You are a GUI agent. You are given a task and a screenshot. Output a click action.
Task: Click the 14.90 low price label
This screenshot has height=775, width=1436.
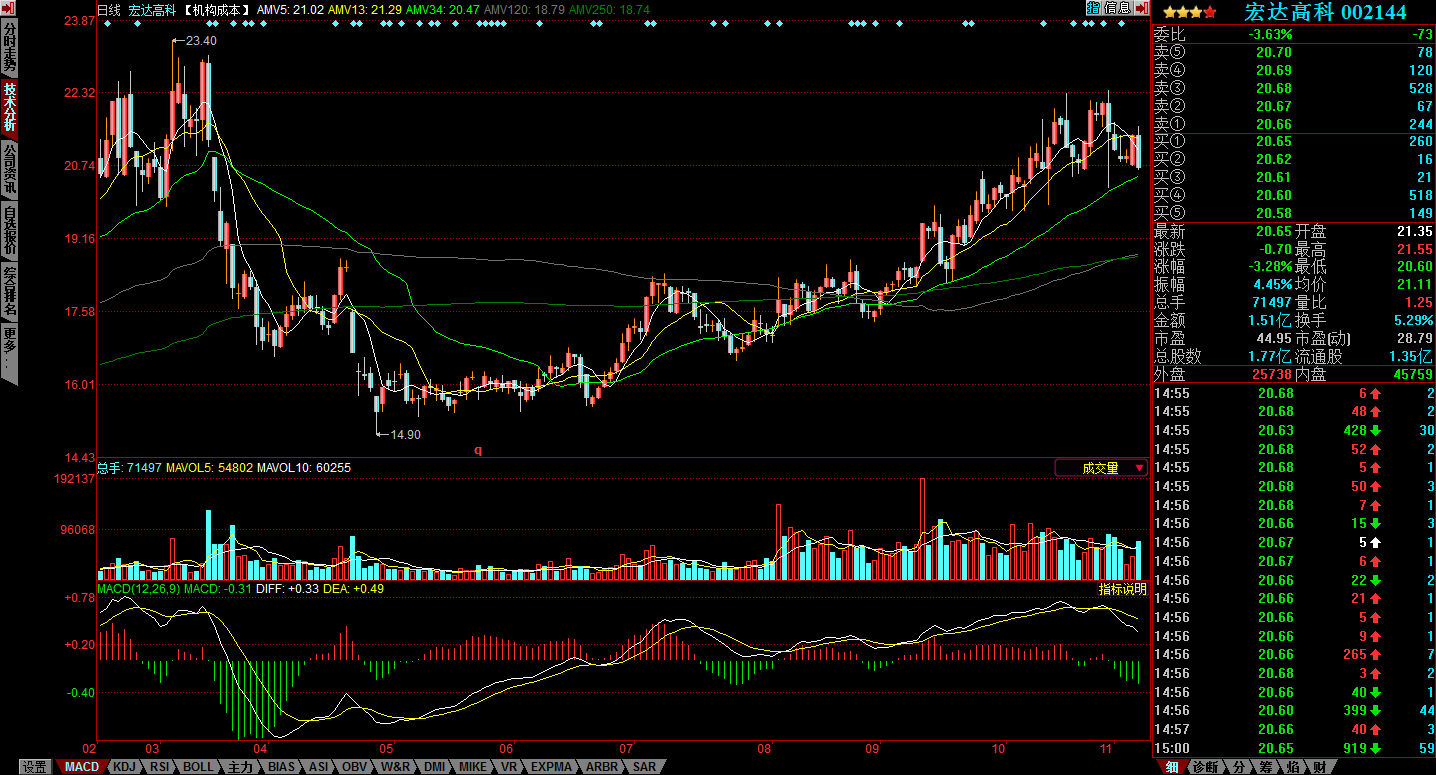click(405, 435)
